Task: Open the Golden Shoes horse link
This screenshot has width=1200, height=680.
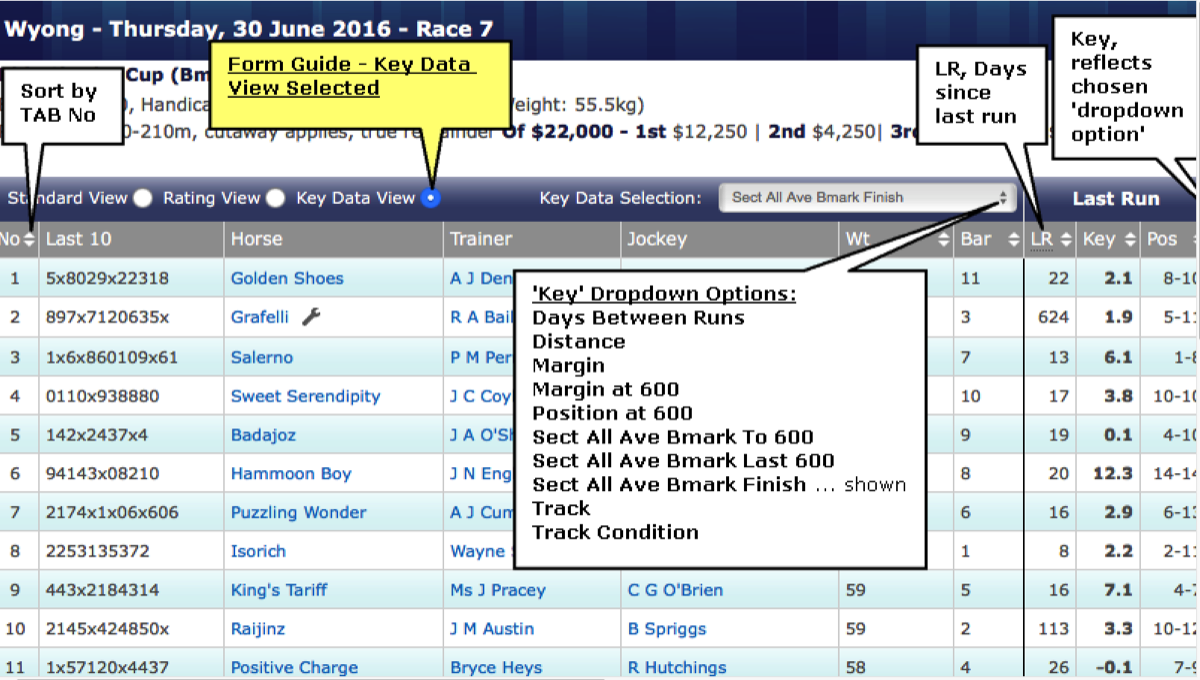Action: [x=287, y=278]
